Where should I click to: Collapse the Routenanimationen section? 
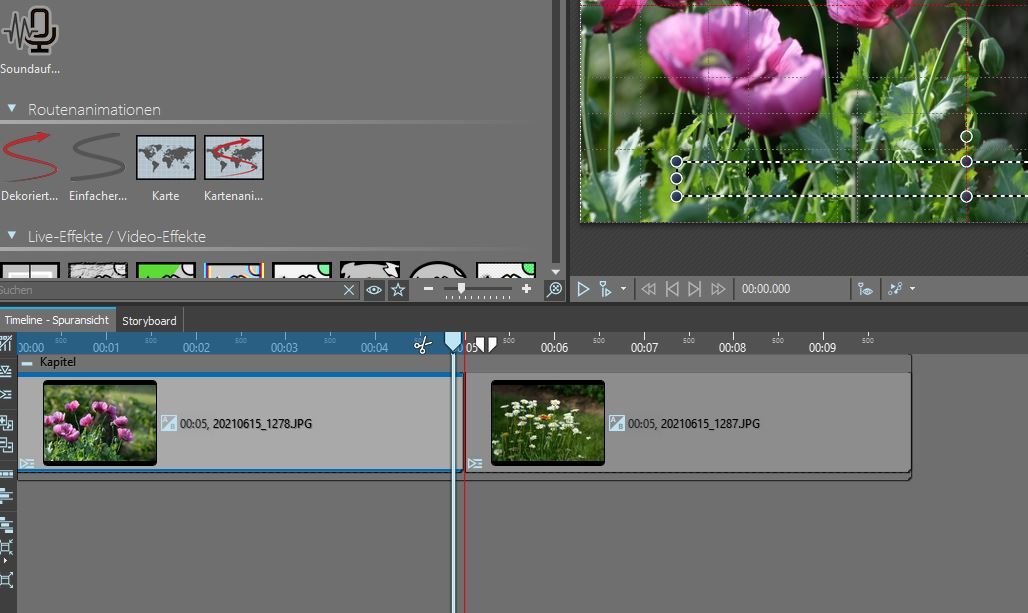tap(12, 109)
